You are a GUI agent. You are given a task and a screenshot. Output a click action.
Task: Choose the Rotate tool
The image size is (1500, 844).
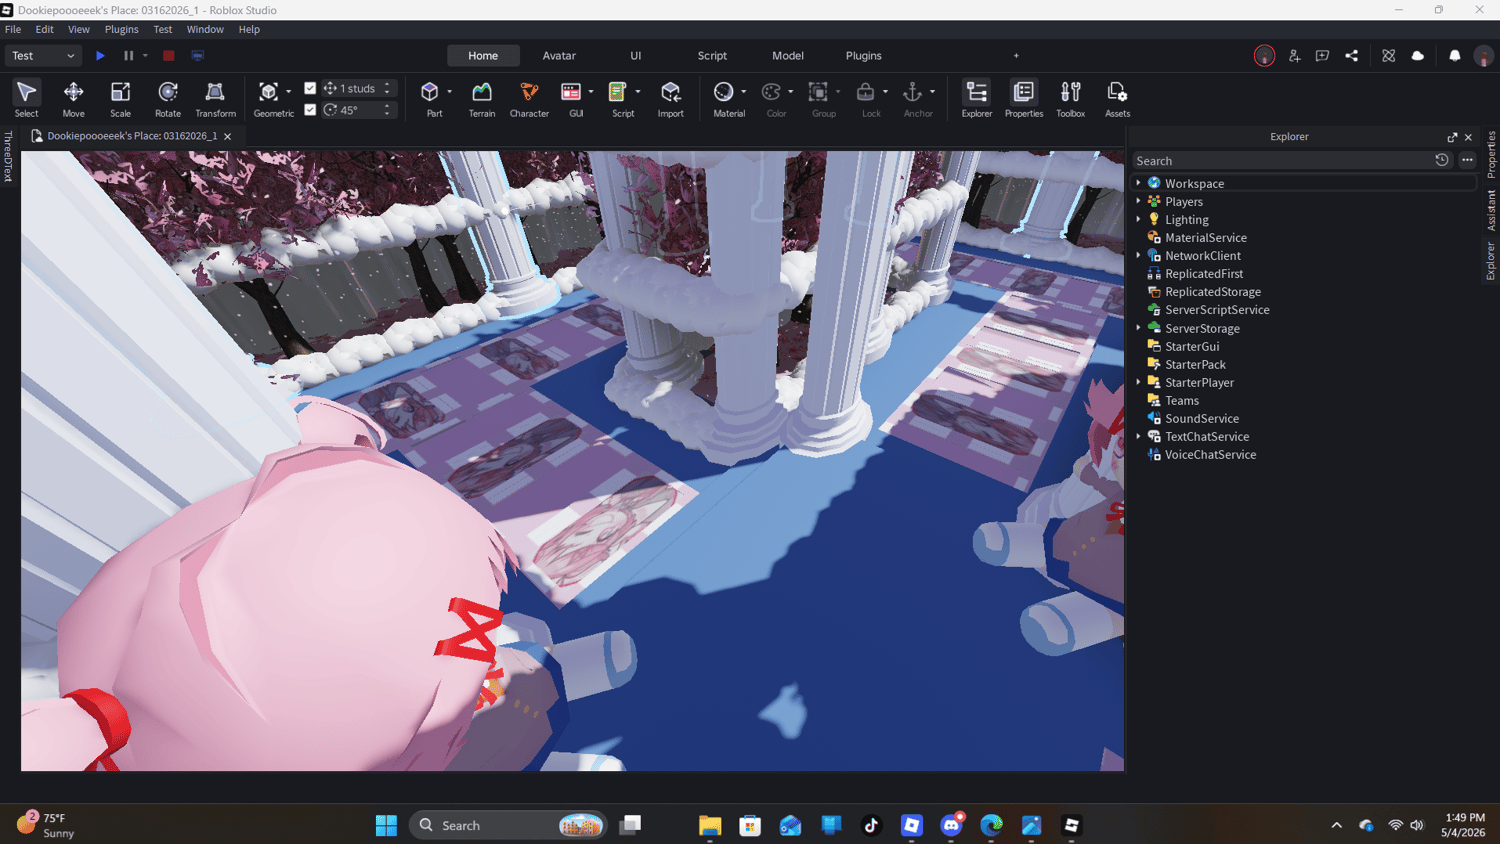click(x=168, y=99)
